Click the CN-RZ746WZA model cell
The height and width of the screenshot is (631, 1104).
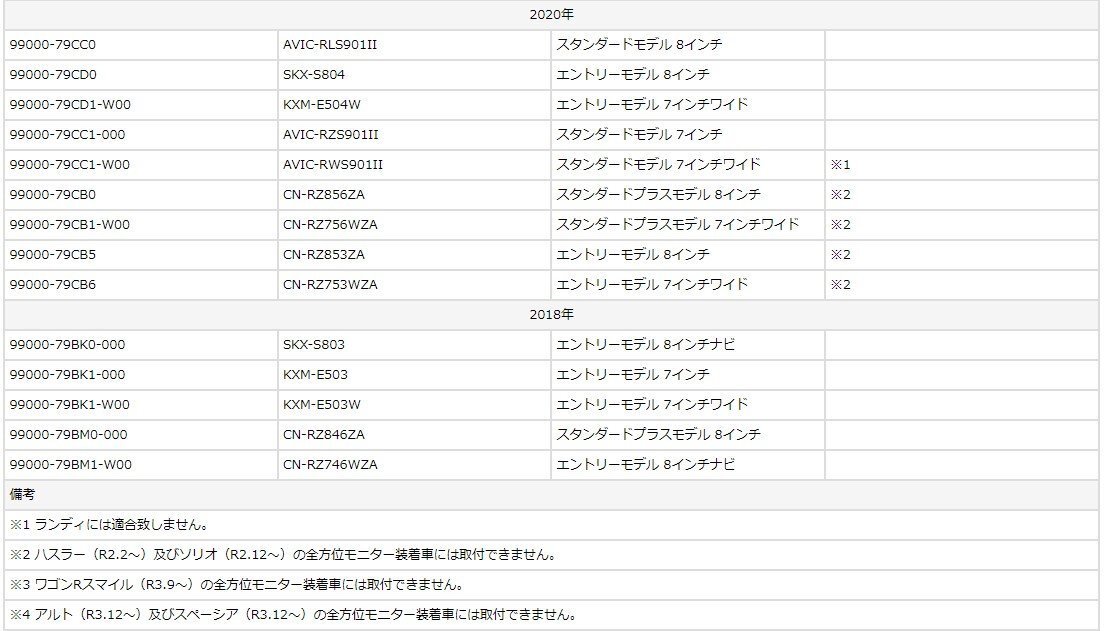330,465
